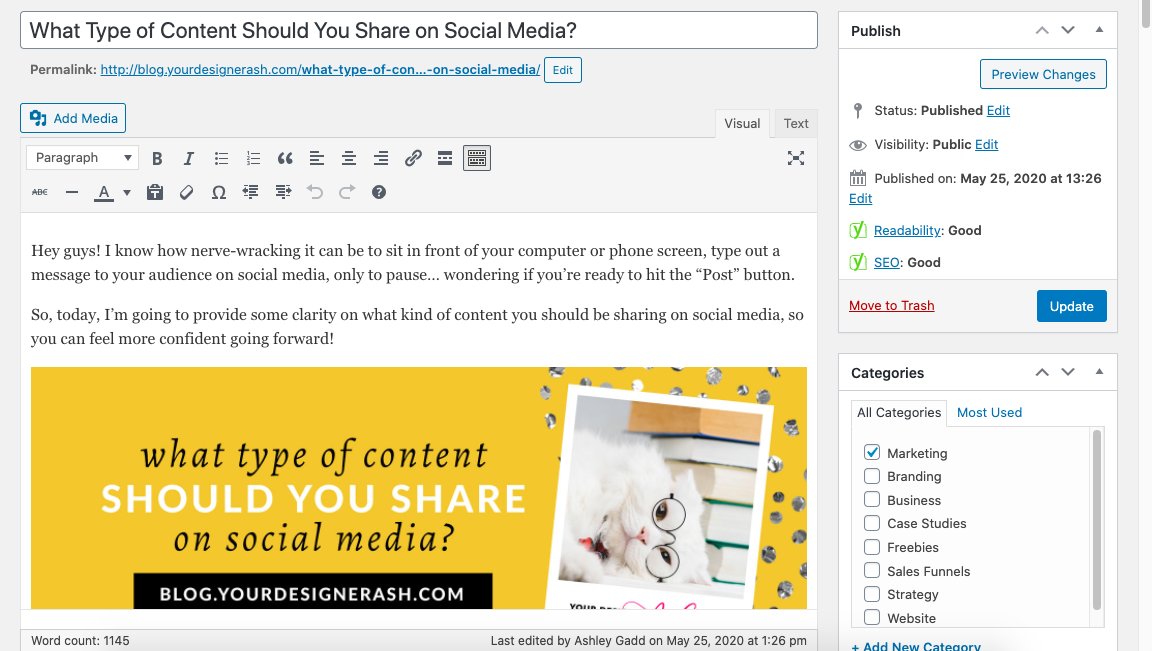Viewport: 1152px width, 651px height.
Task: Insert a numbered list
Action: pyautogui.click(x=253, y=158)
